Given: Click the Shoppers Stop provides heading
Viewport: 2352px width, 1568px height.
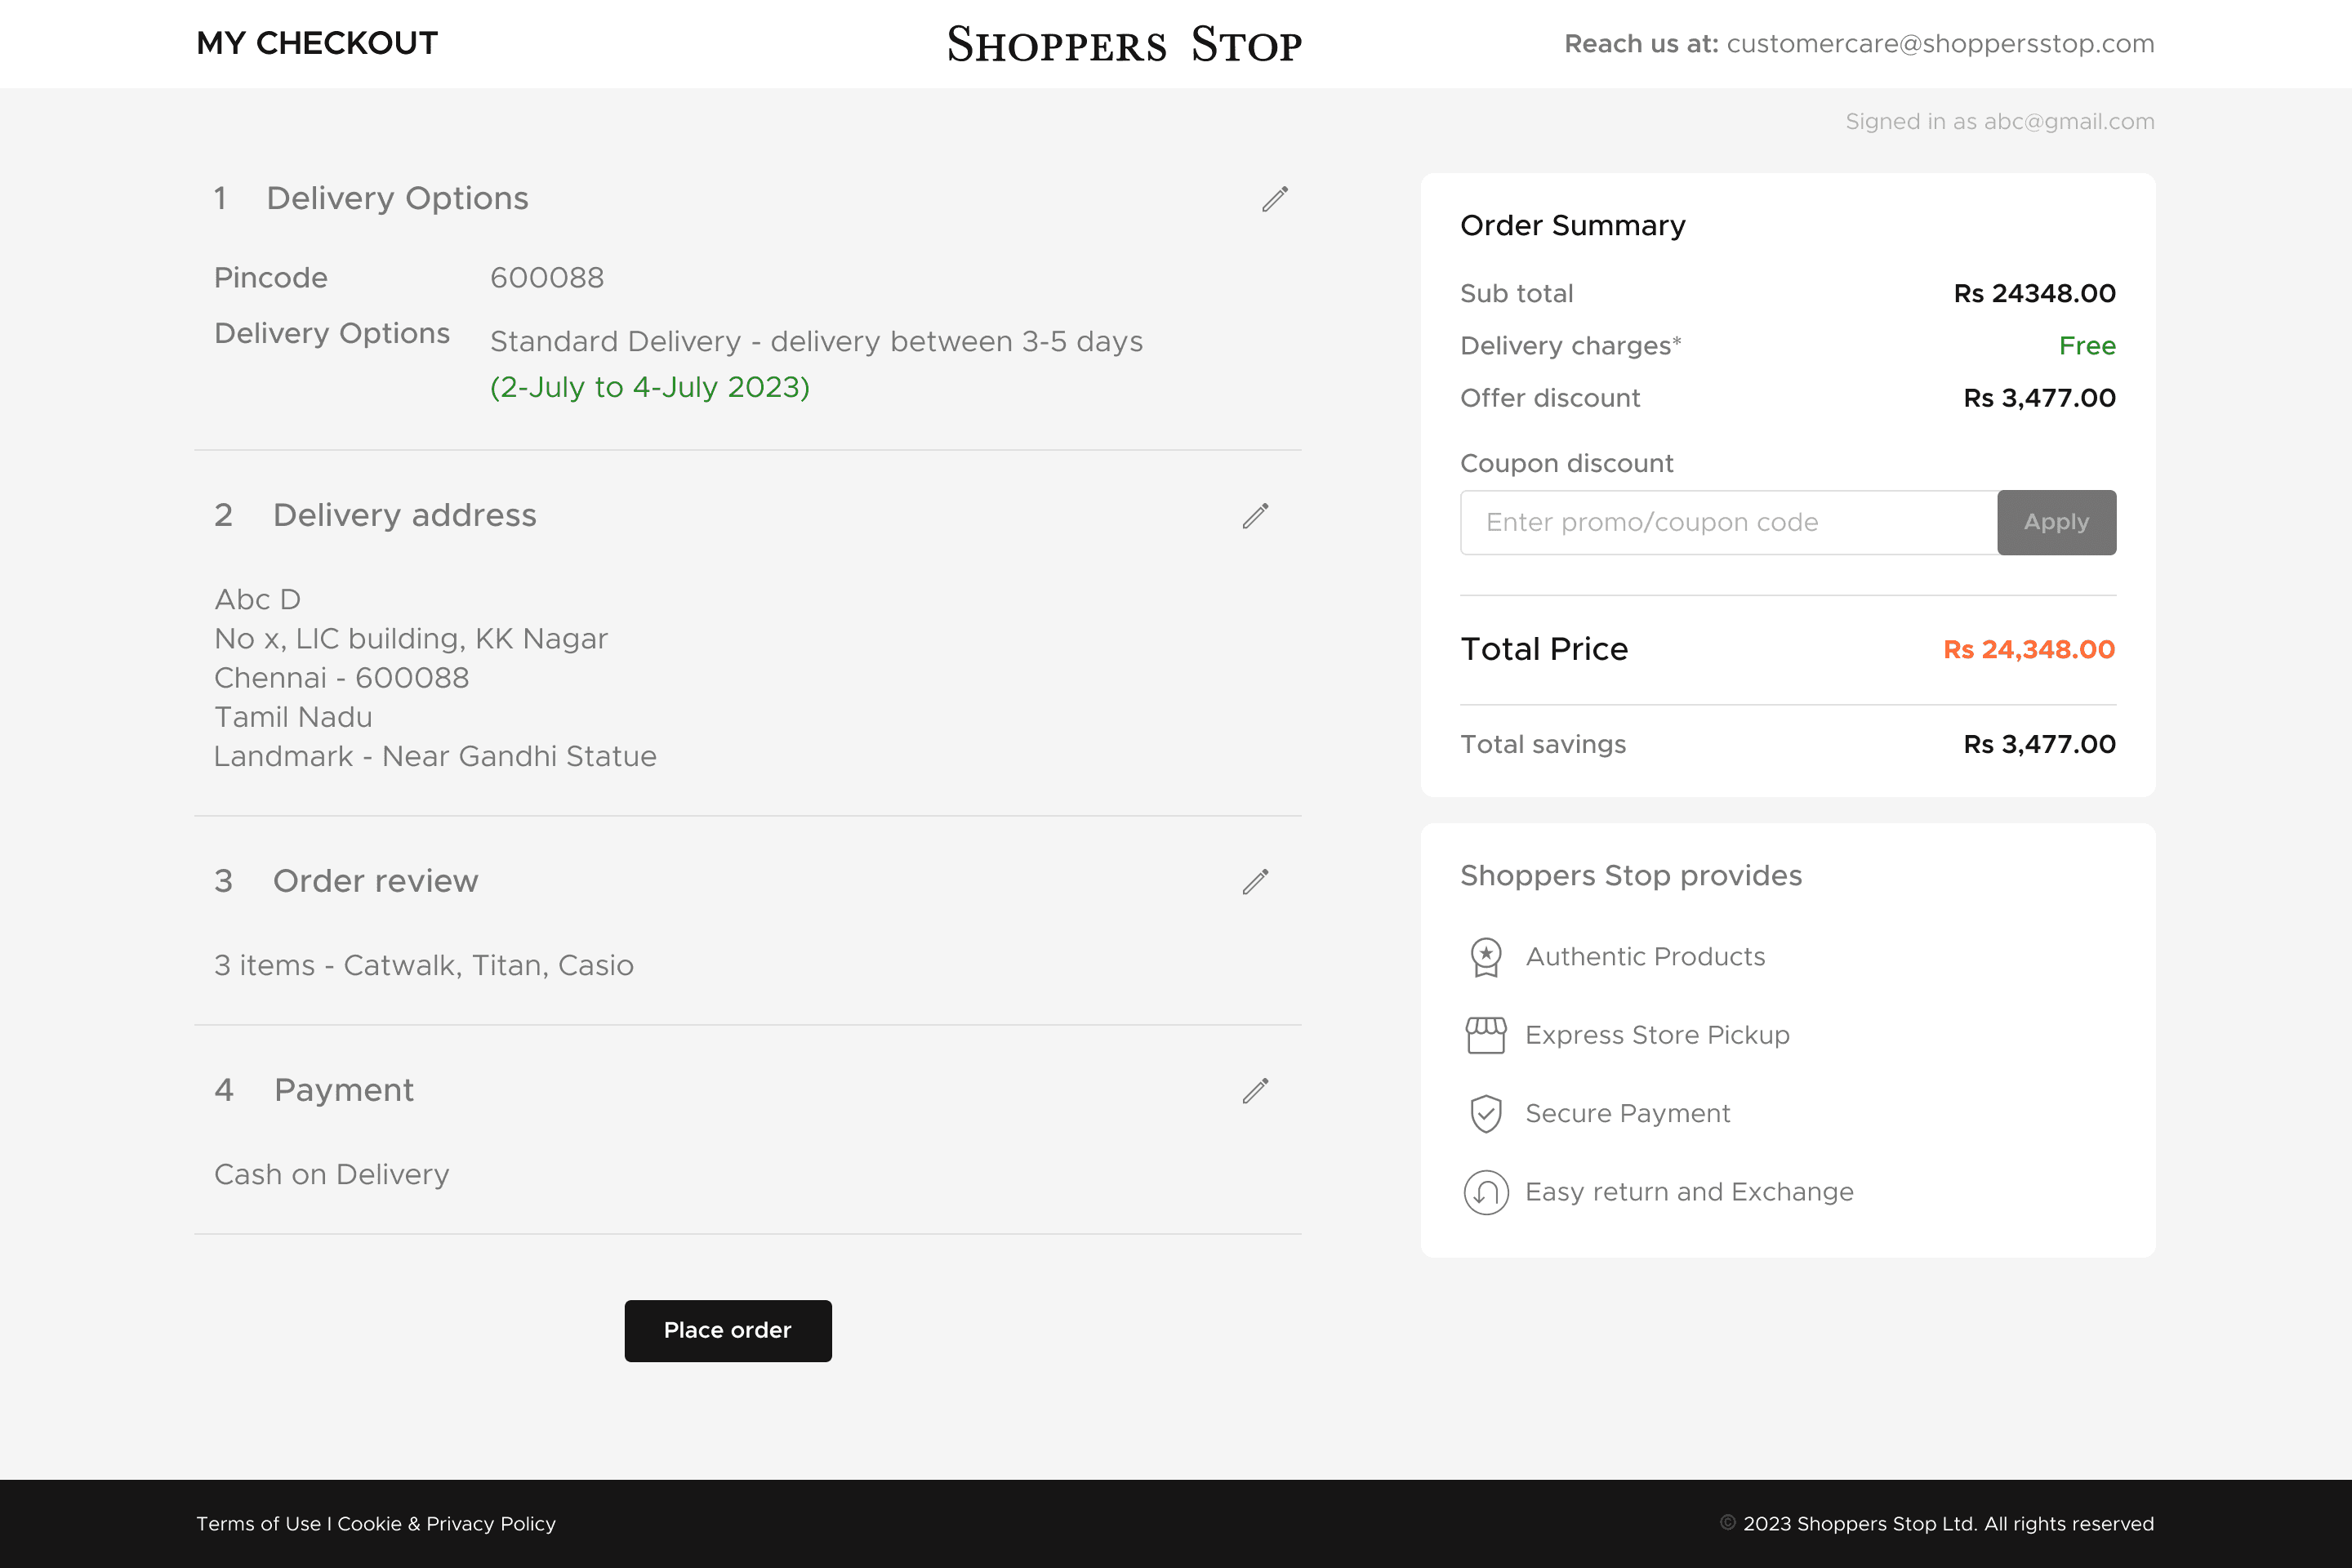Looking at the screenshot, I should pos(1631,876).
